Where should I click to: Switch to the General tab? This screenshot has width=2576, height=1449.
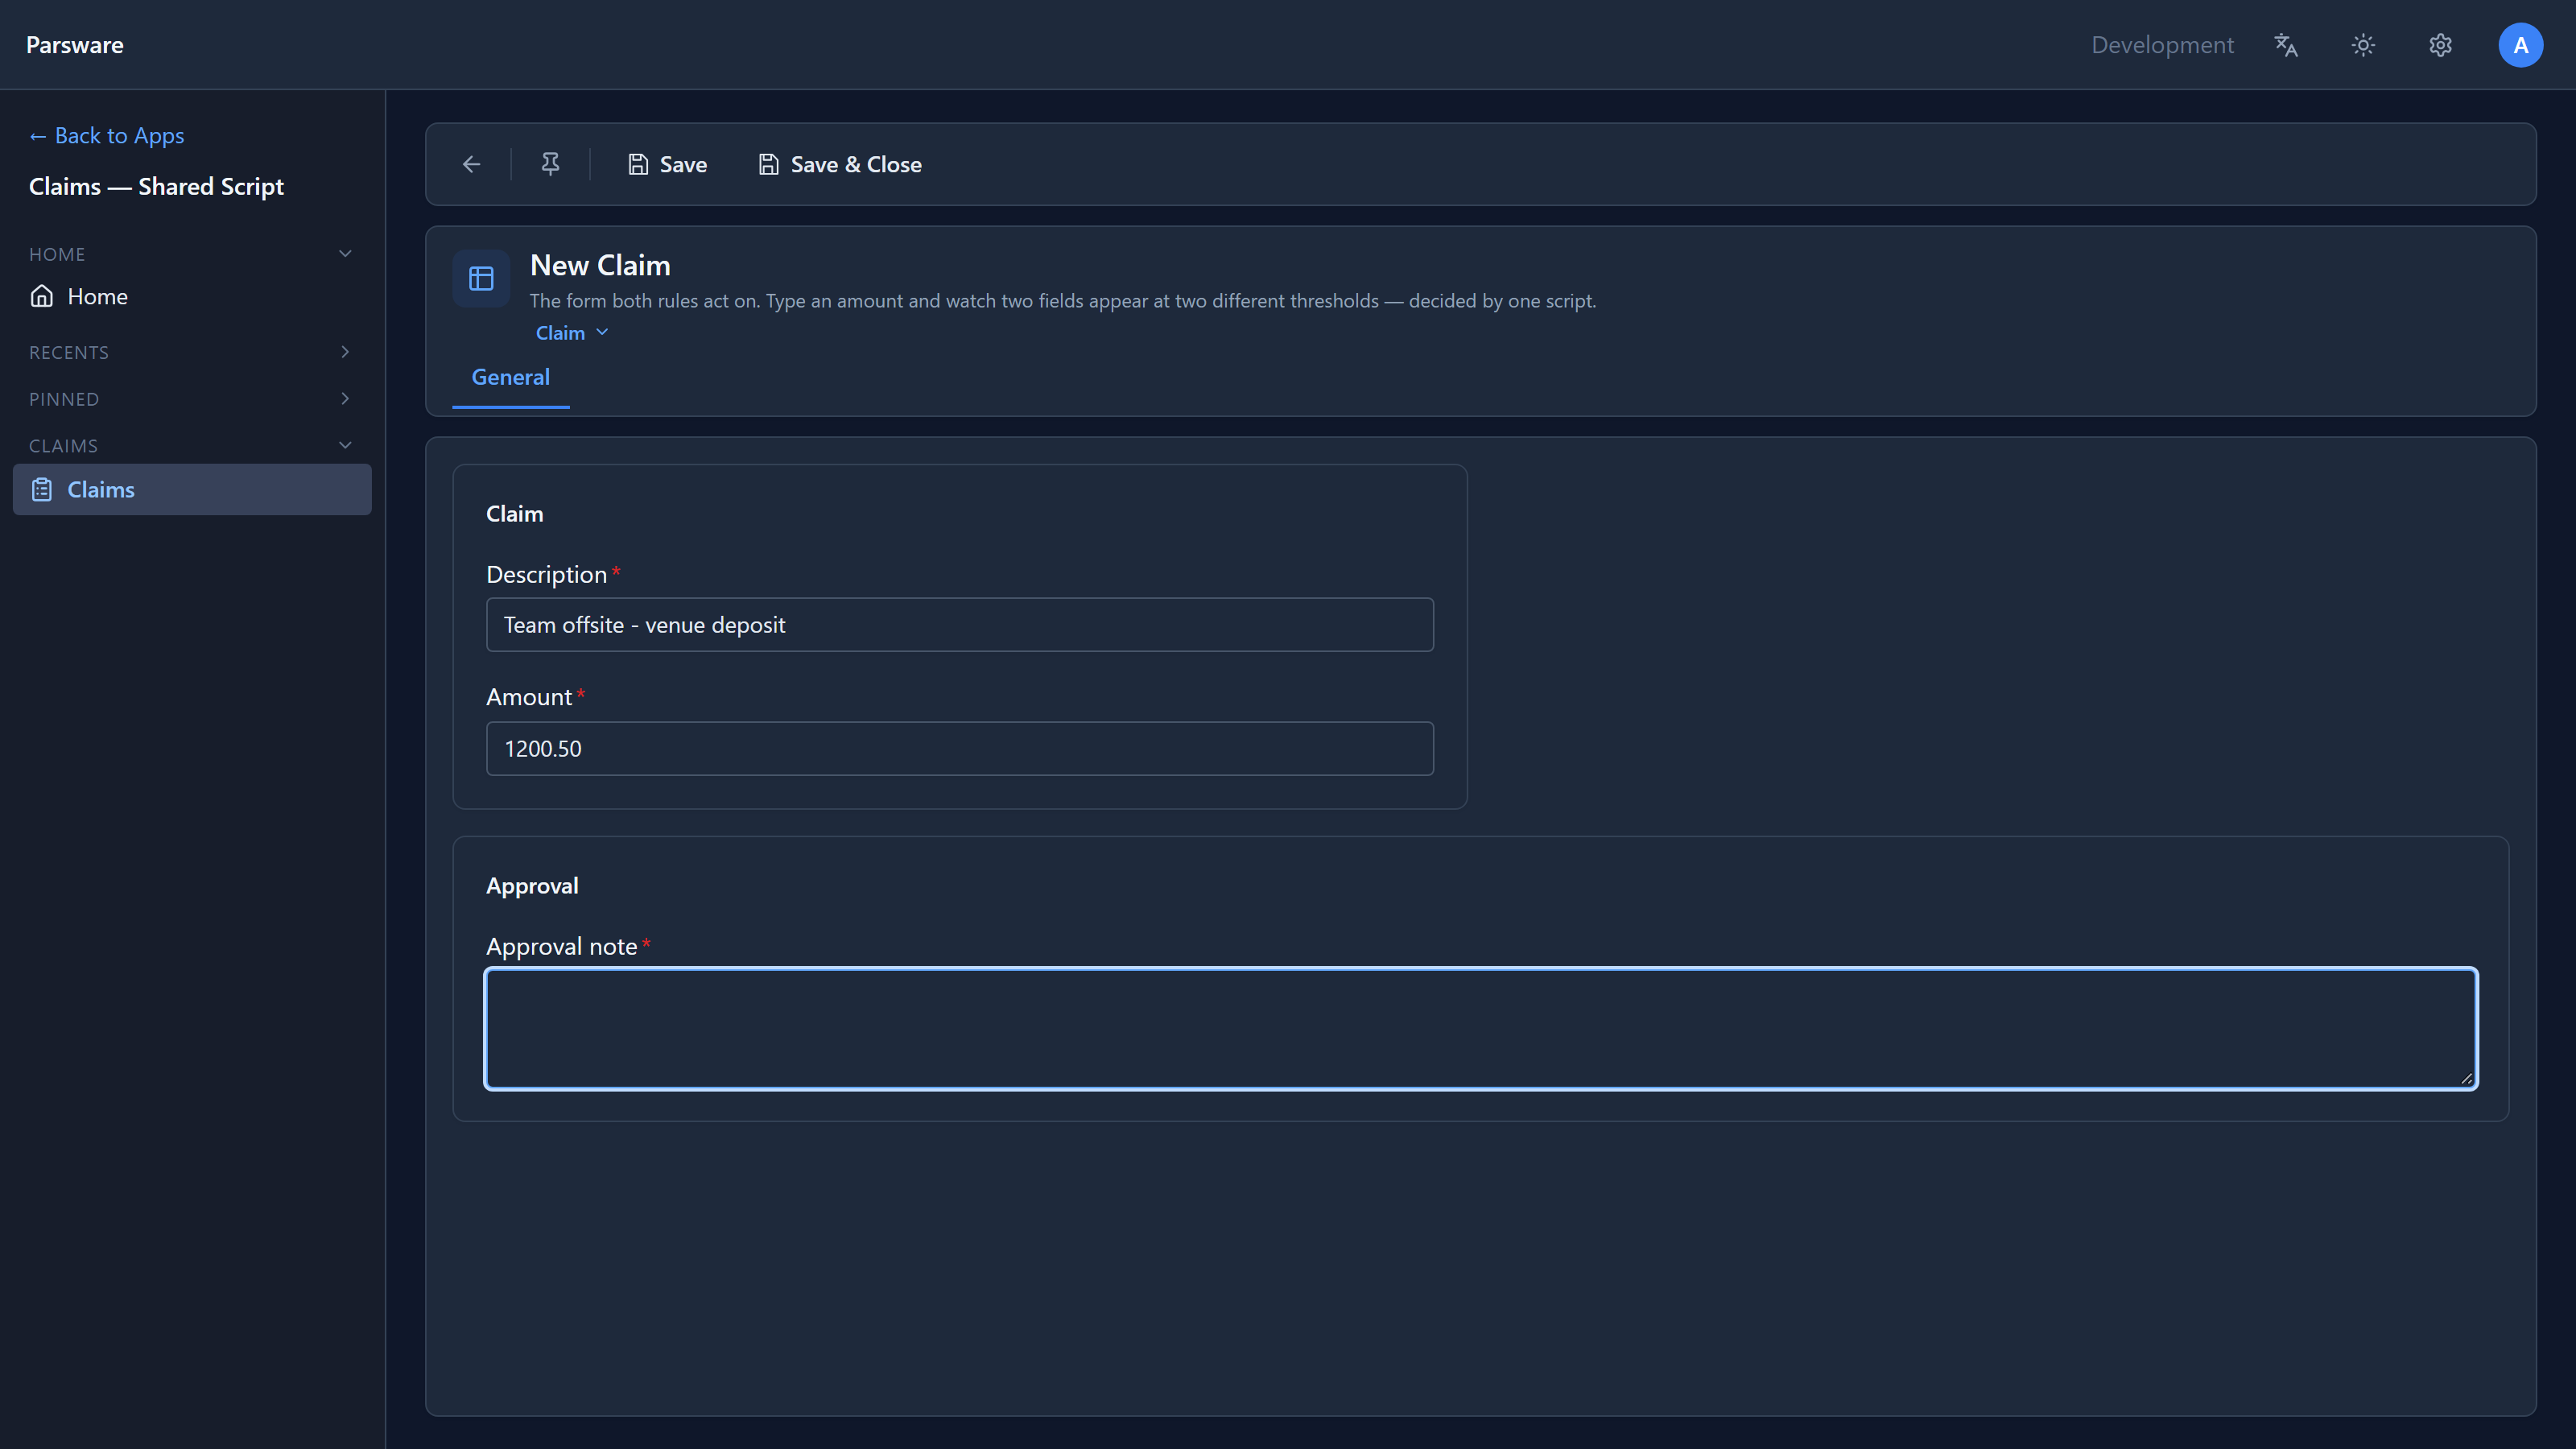511,377
